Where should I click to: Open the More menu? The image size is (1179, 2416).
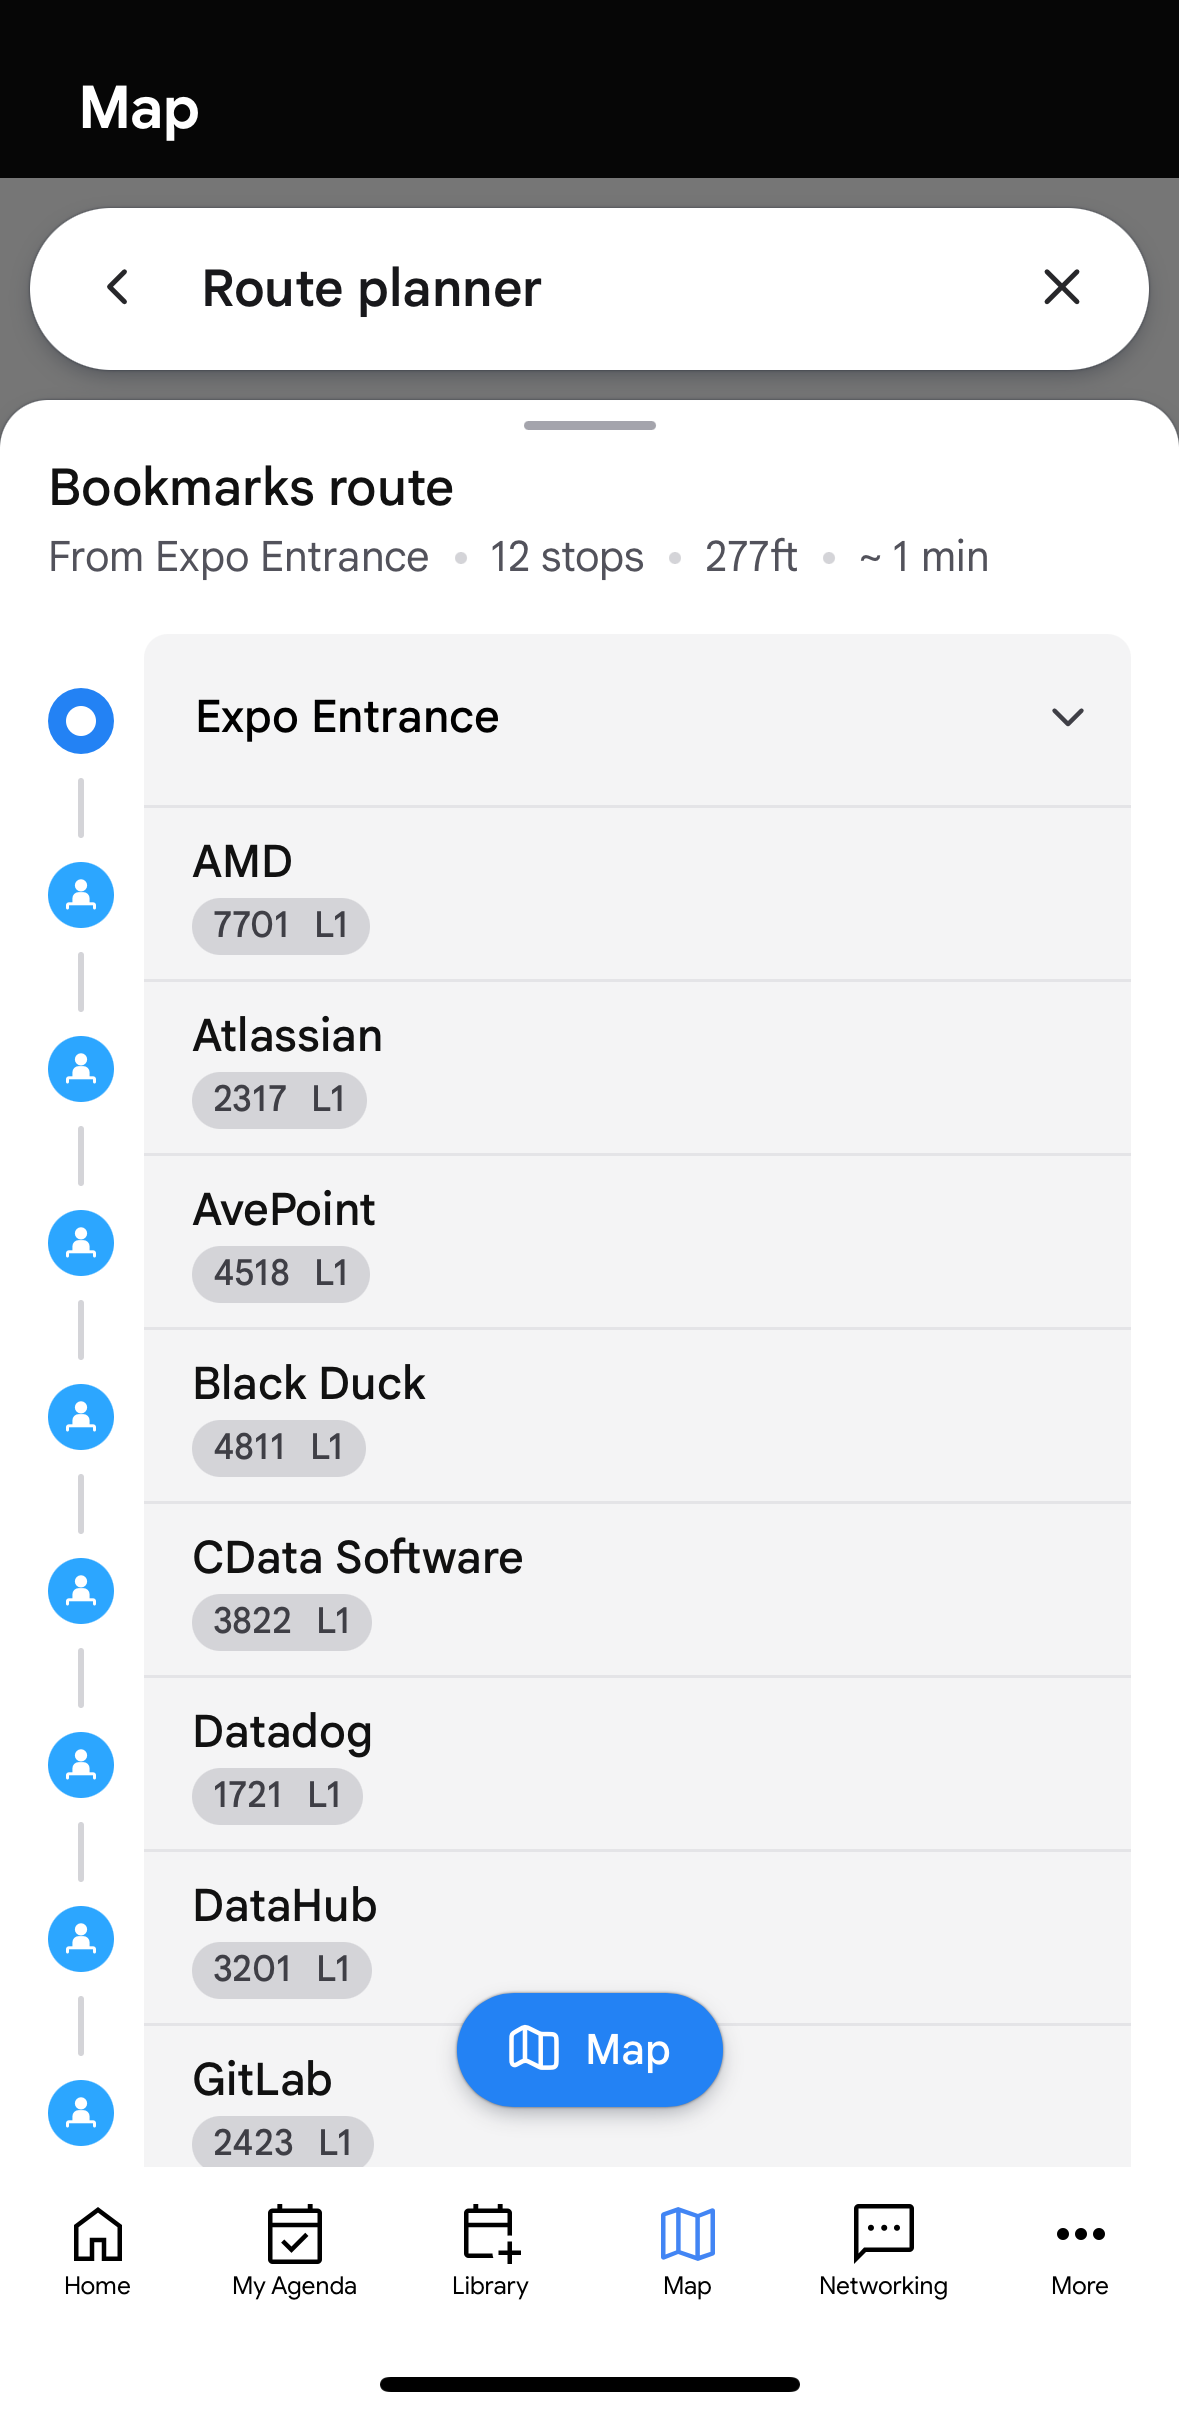click(x=1080, y=2250)
